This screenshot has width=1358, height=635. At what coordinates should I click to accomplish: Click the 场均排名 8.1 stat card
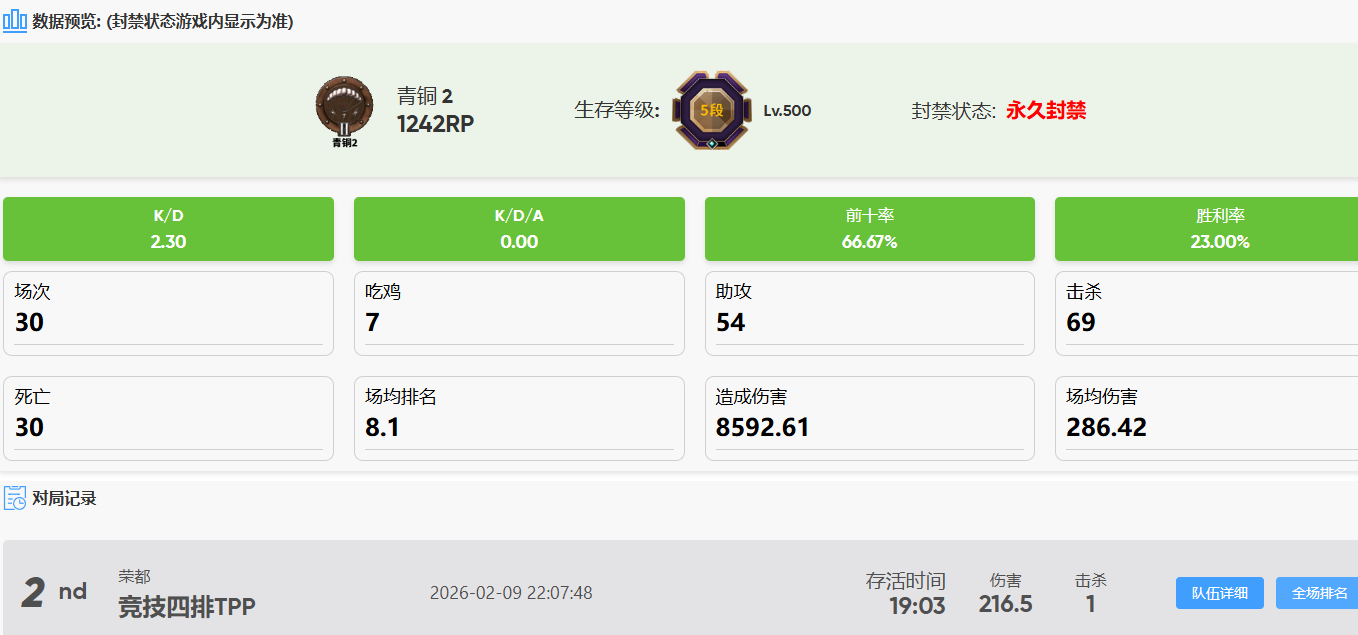coord(519,418)
